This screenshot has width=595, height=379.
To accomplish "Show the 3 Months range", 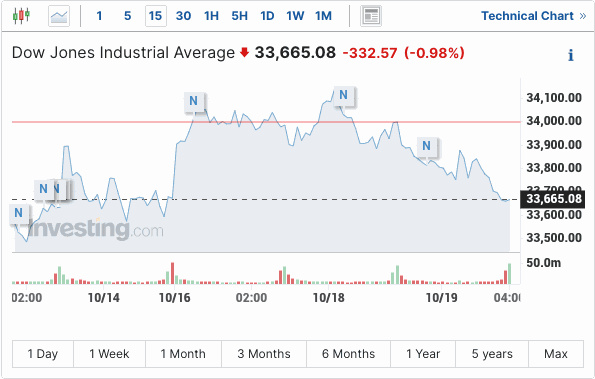I will (264, 354).
